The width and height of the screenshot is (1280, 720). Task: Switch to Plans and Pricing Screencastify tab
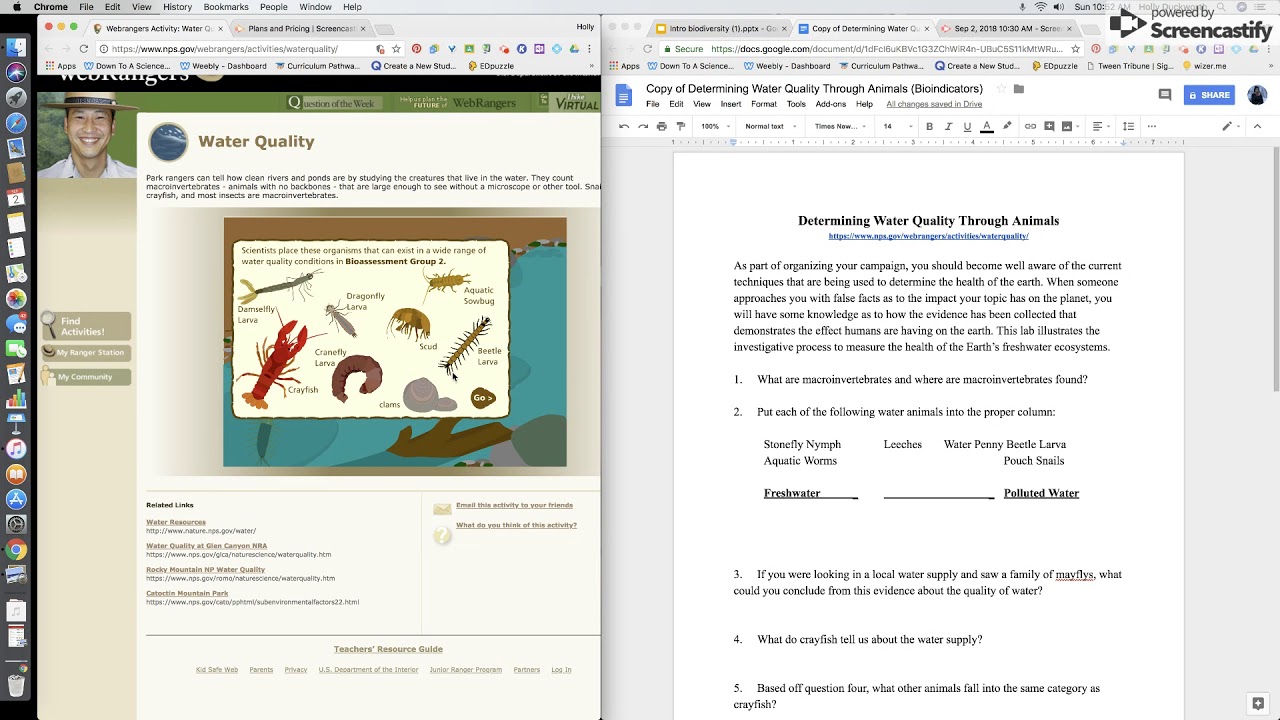[300, 29]
